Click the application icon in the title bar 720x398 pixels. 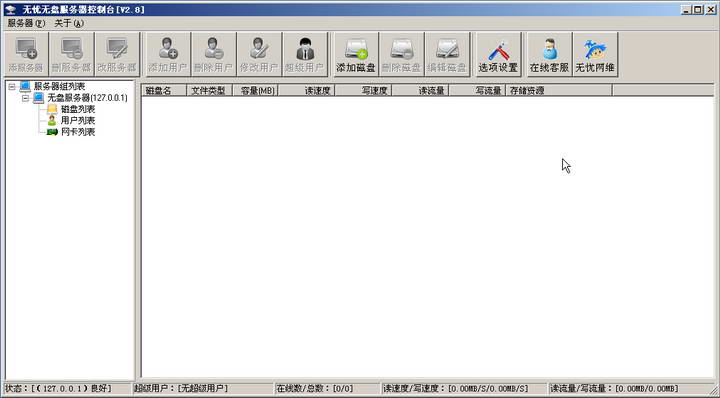(11, 10)
